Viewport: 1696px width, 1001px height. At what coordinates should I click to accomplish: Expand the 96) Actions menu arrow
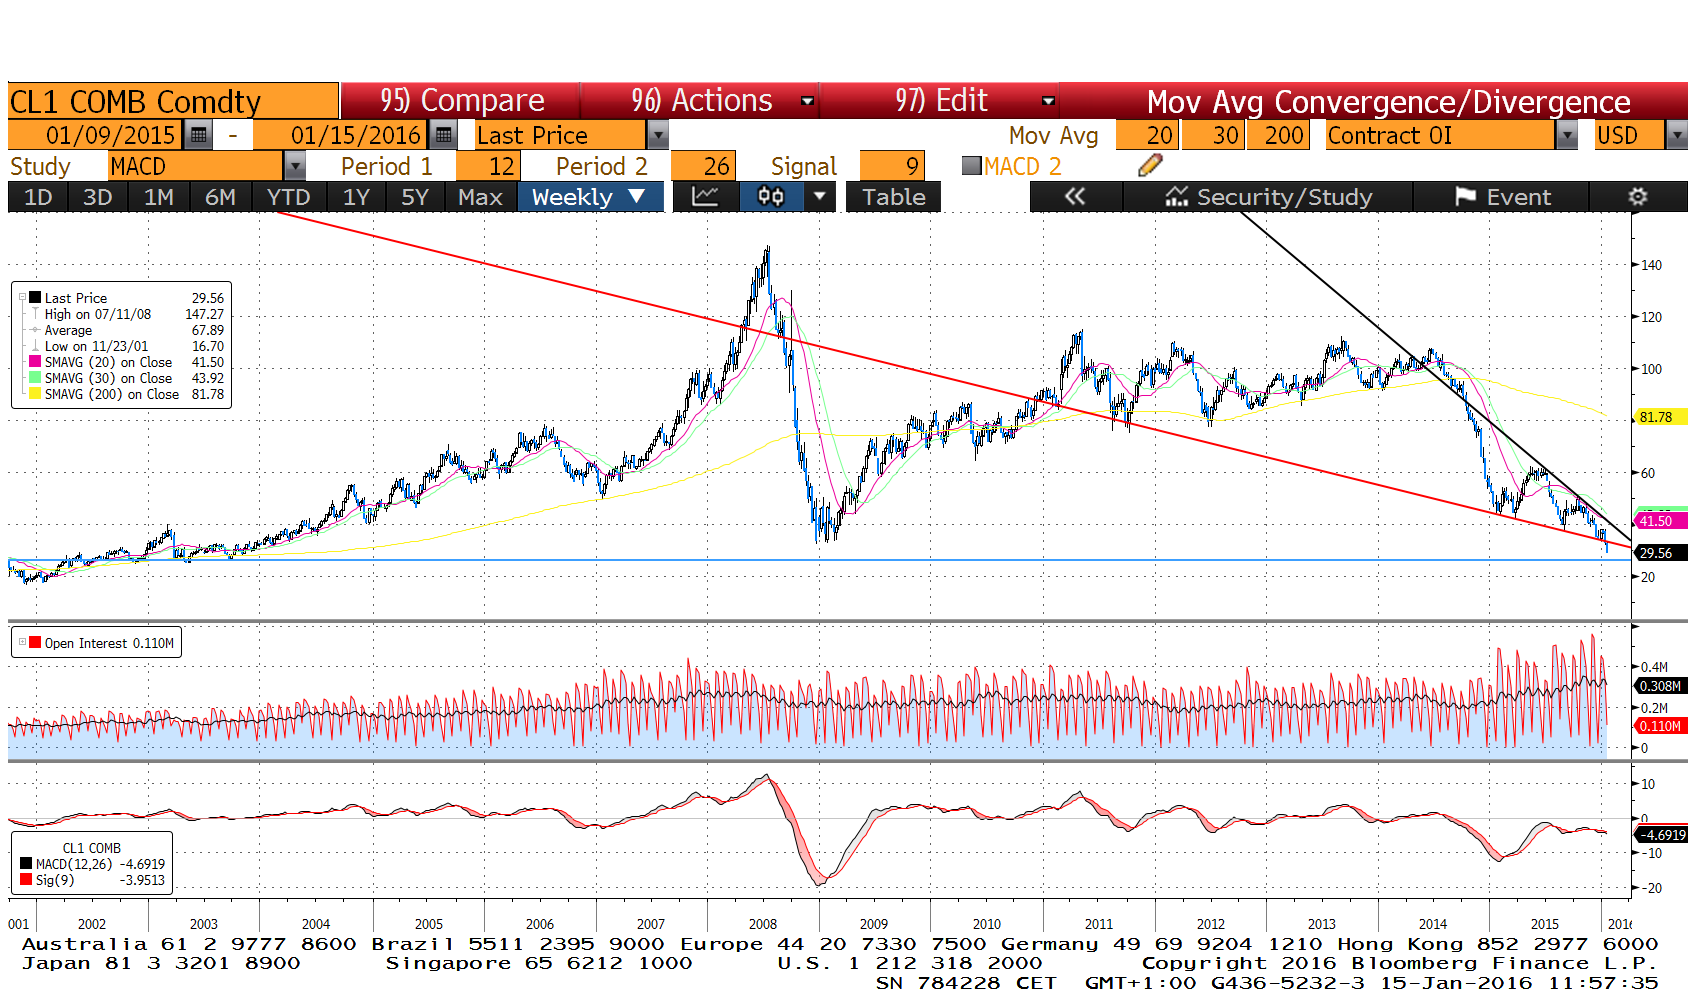coord(807,101)
